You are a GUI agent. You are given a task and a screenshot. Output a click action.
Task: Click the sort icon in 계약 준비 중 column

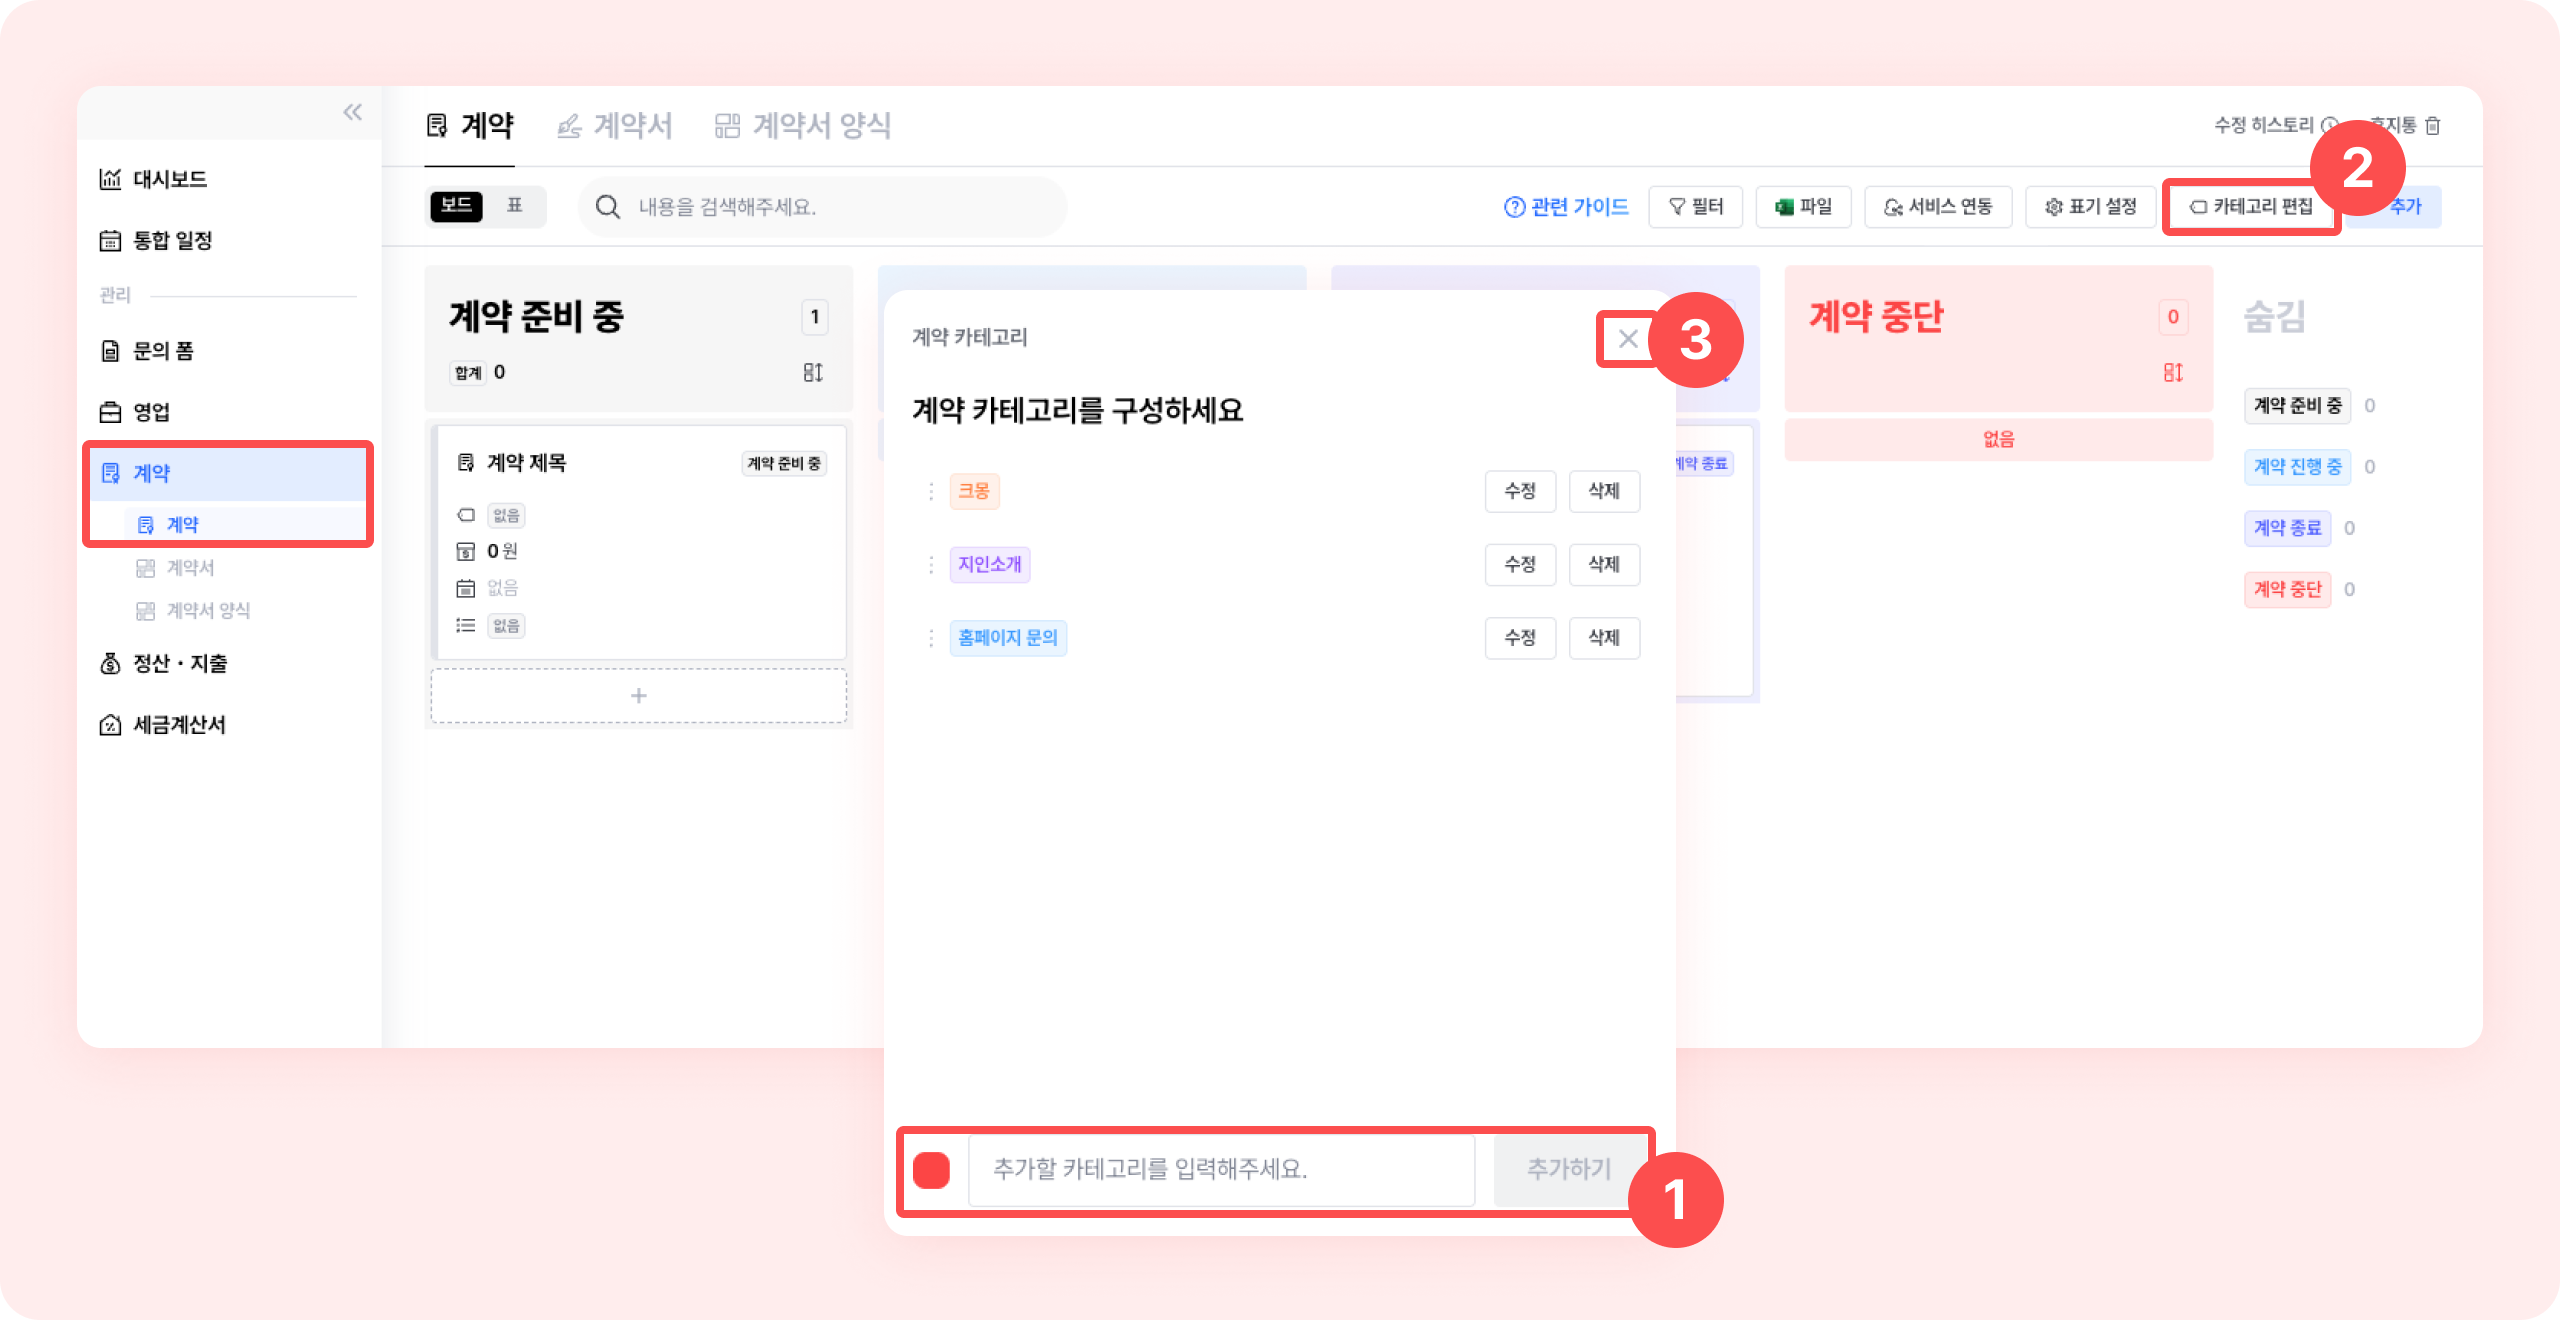812,372
